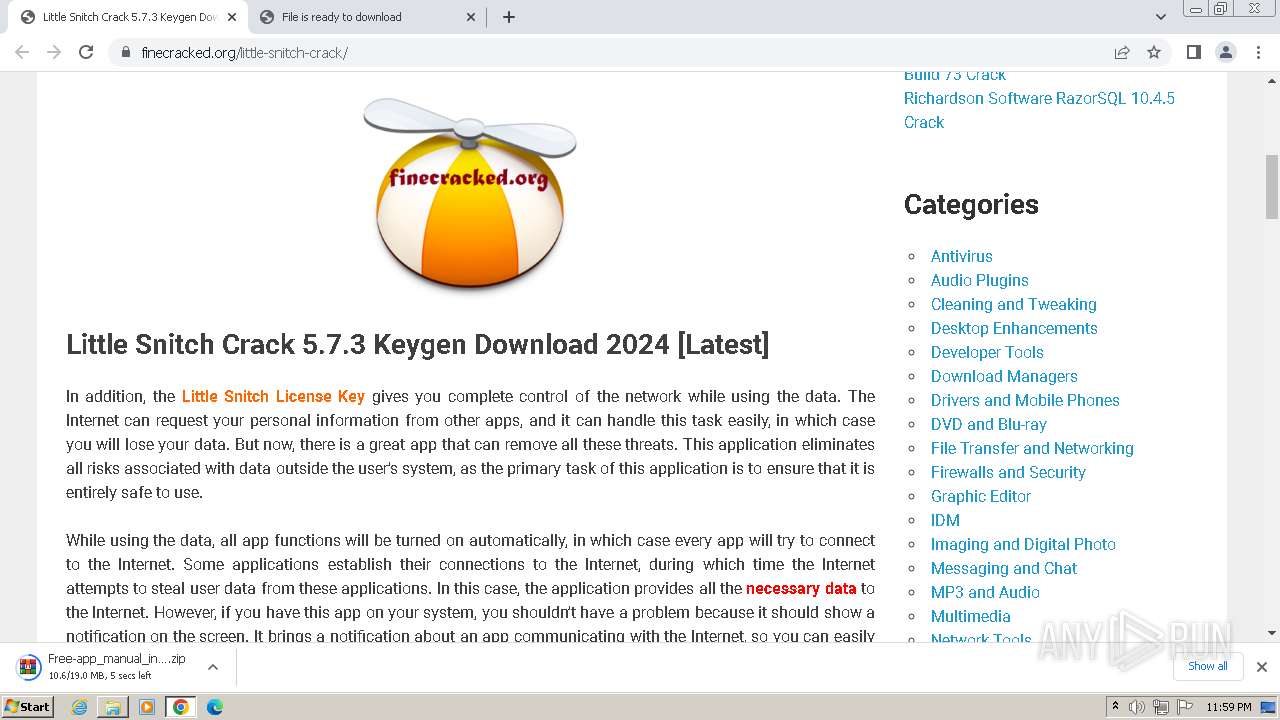Open the IDM category

[x=945, y=520]
